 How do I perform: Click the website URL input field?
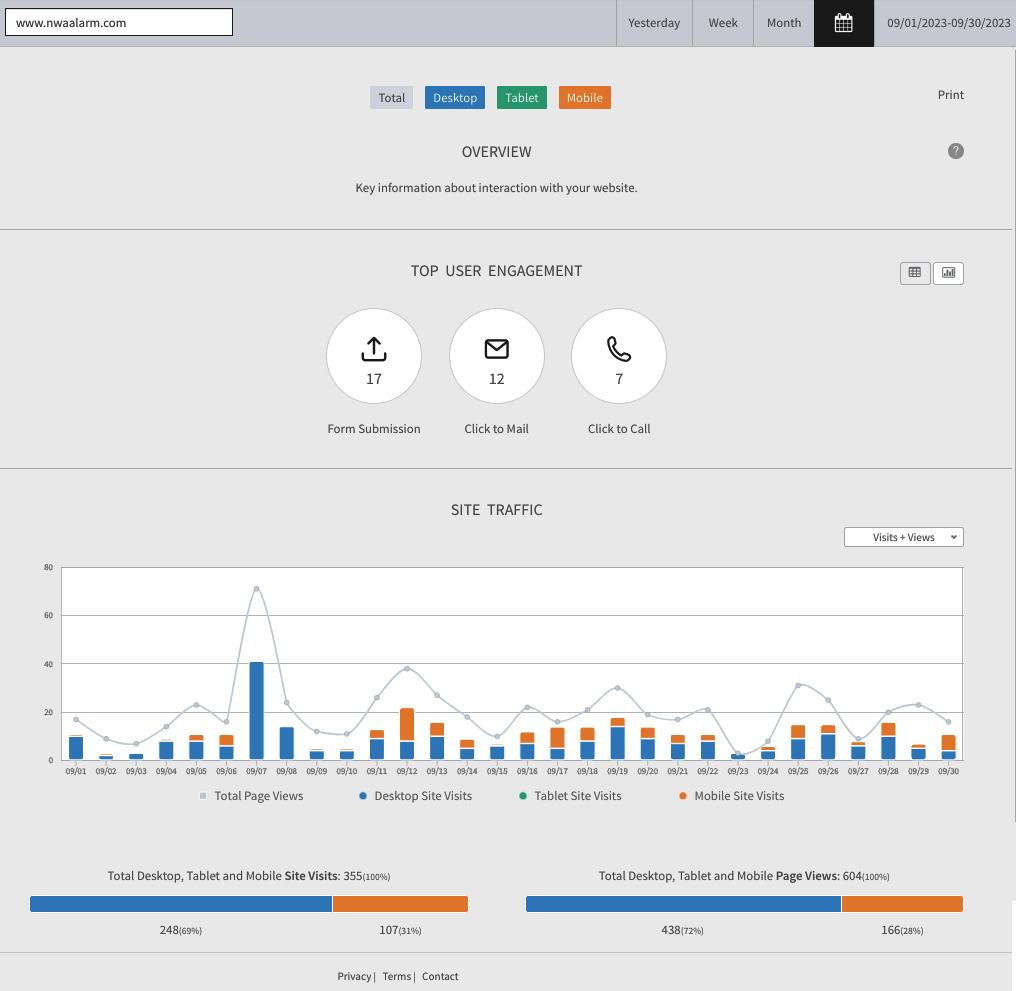(119, 22)
